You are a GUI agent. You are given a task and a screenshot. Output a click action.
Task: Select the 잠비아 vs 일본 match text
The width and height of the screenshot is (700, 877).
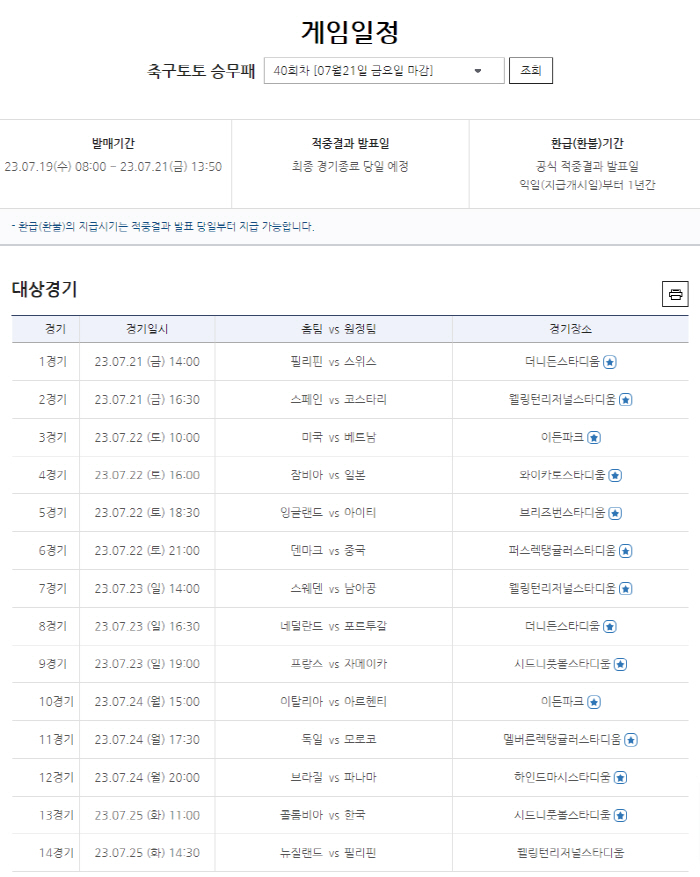pyautogui.click(x=328, y=475)
